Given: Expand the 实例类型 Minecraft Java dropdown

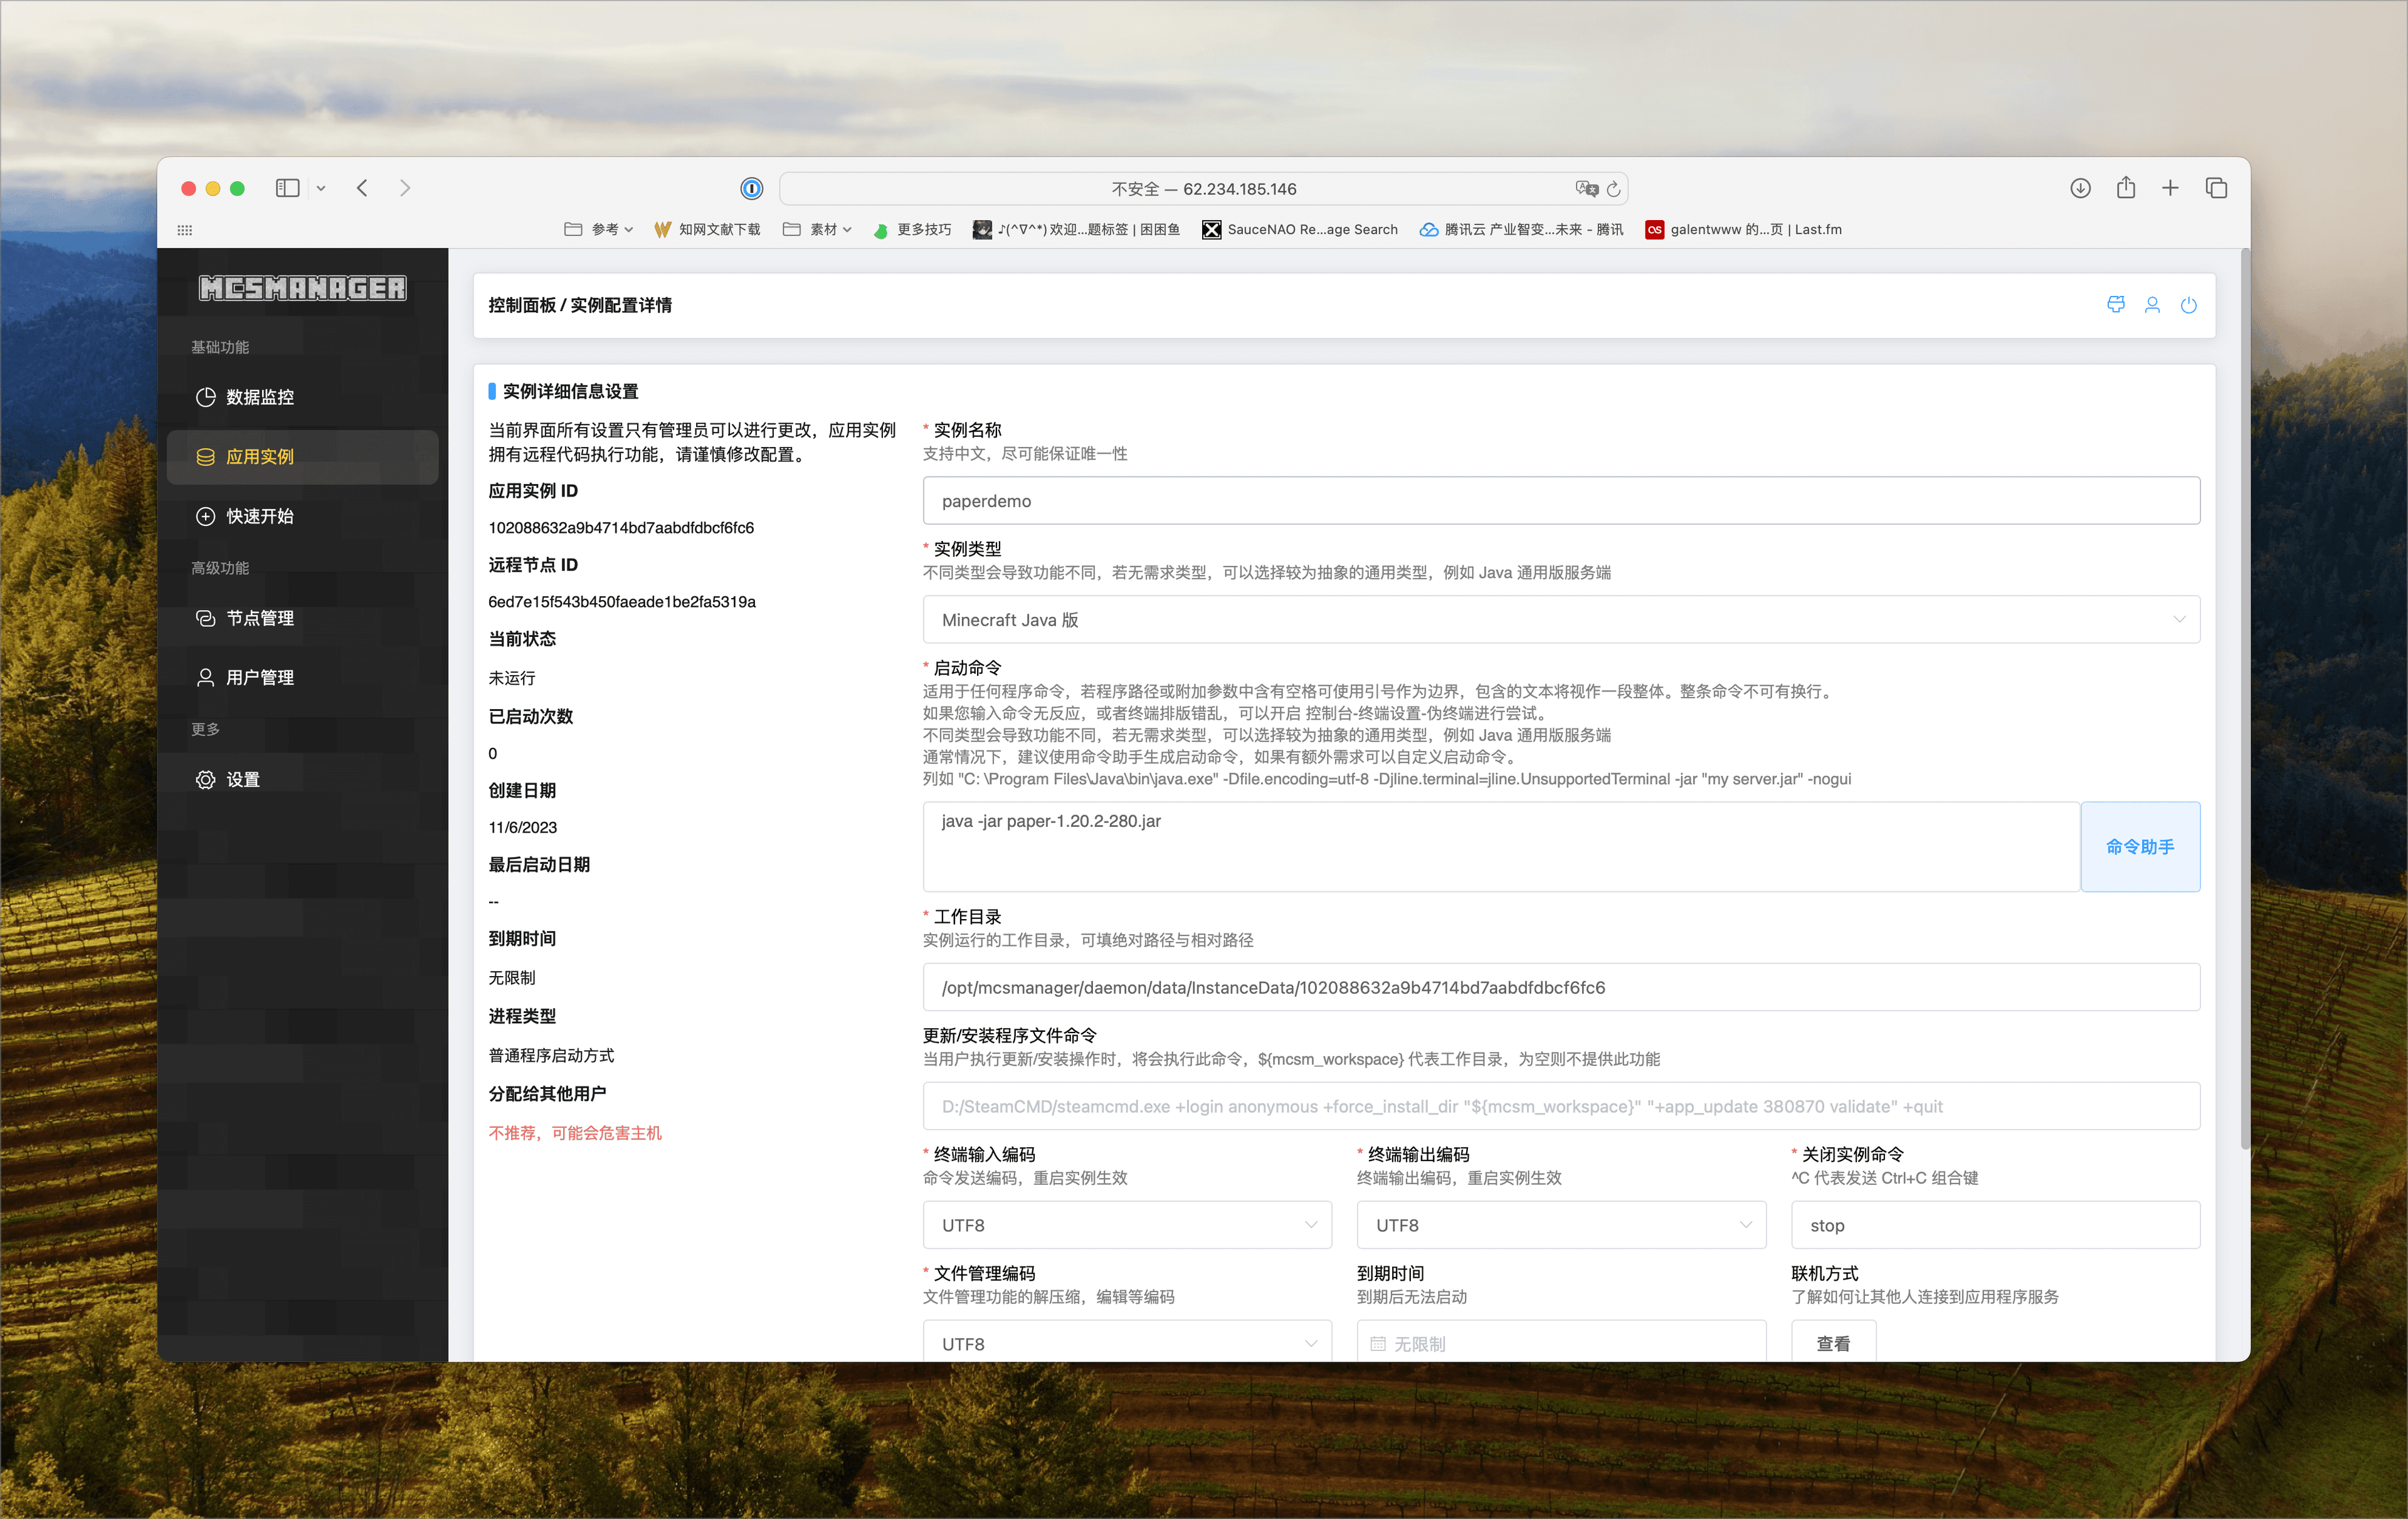Looking at the screenshot, I should point(1560,620).
